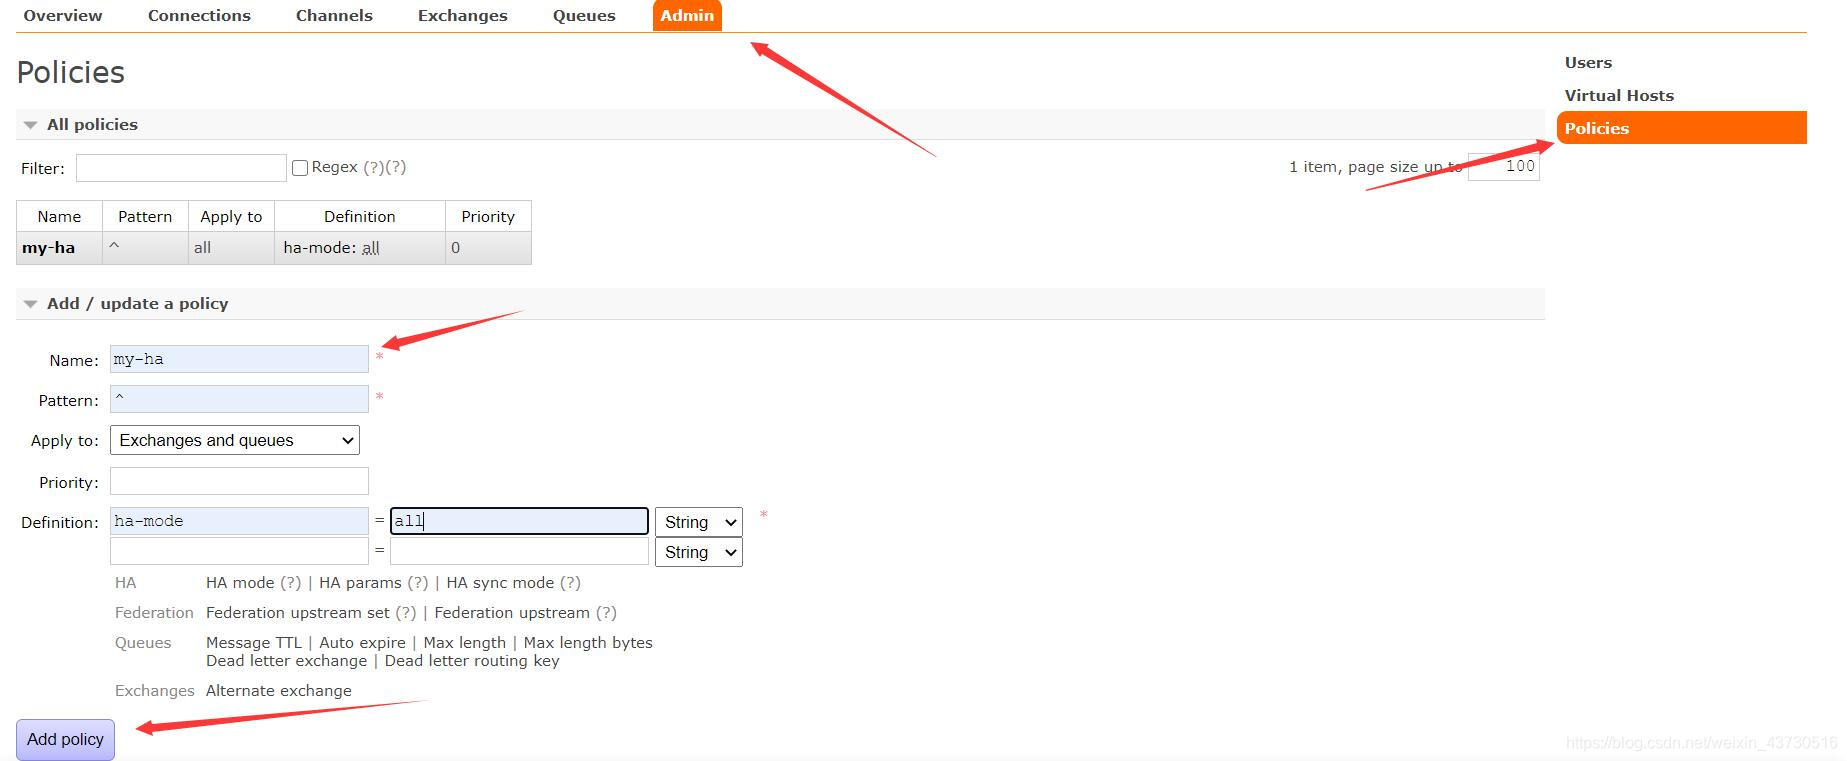This screenshot has height=761, width=1847.
Task: Open the second Regex (?) help link
Action: [x=395, y=167]
